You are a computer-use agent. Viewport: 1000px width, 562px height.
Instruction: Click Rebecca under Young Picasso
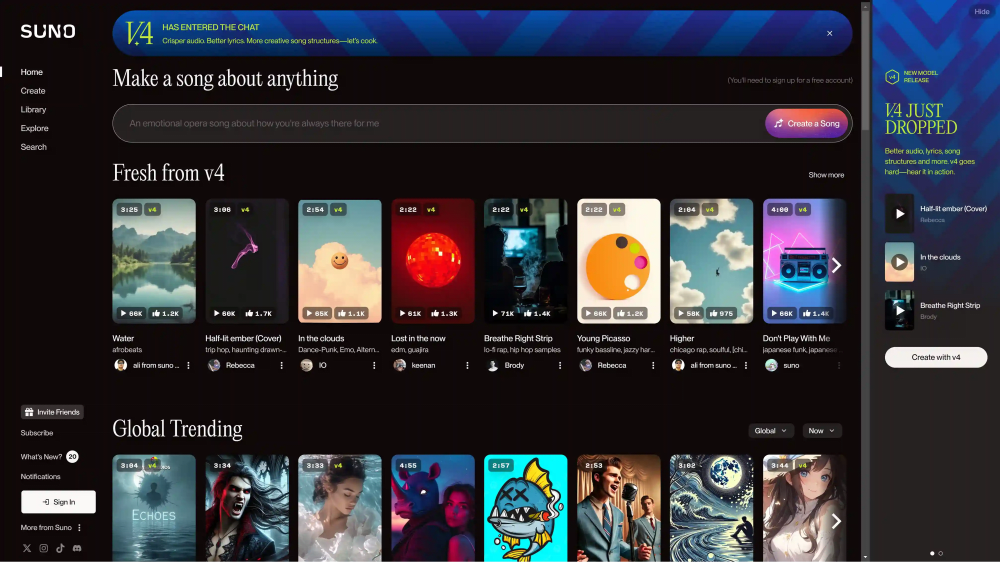(x=612, y=366)
